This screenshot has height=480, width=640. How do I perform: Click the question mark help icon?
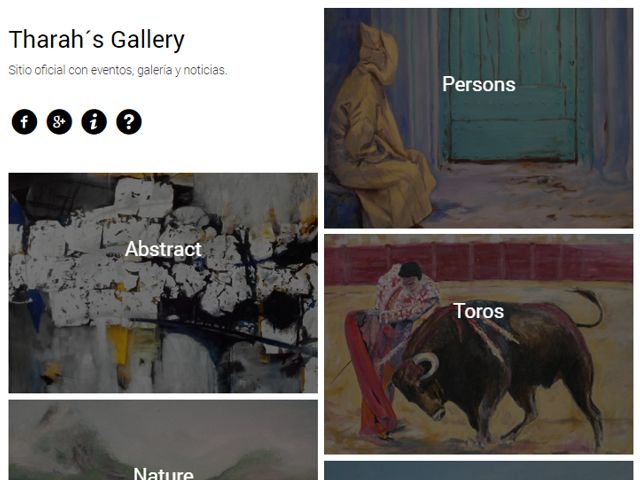click(x=128, y=122)
